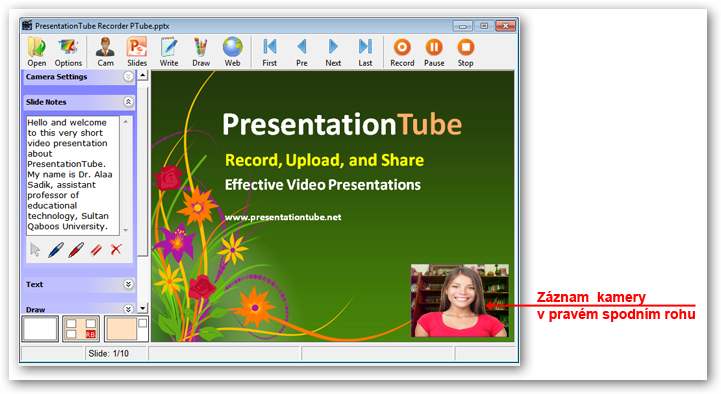Select the Write tool in toolbar
This screenshot has height=394, width=721.
click(169, 52)
